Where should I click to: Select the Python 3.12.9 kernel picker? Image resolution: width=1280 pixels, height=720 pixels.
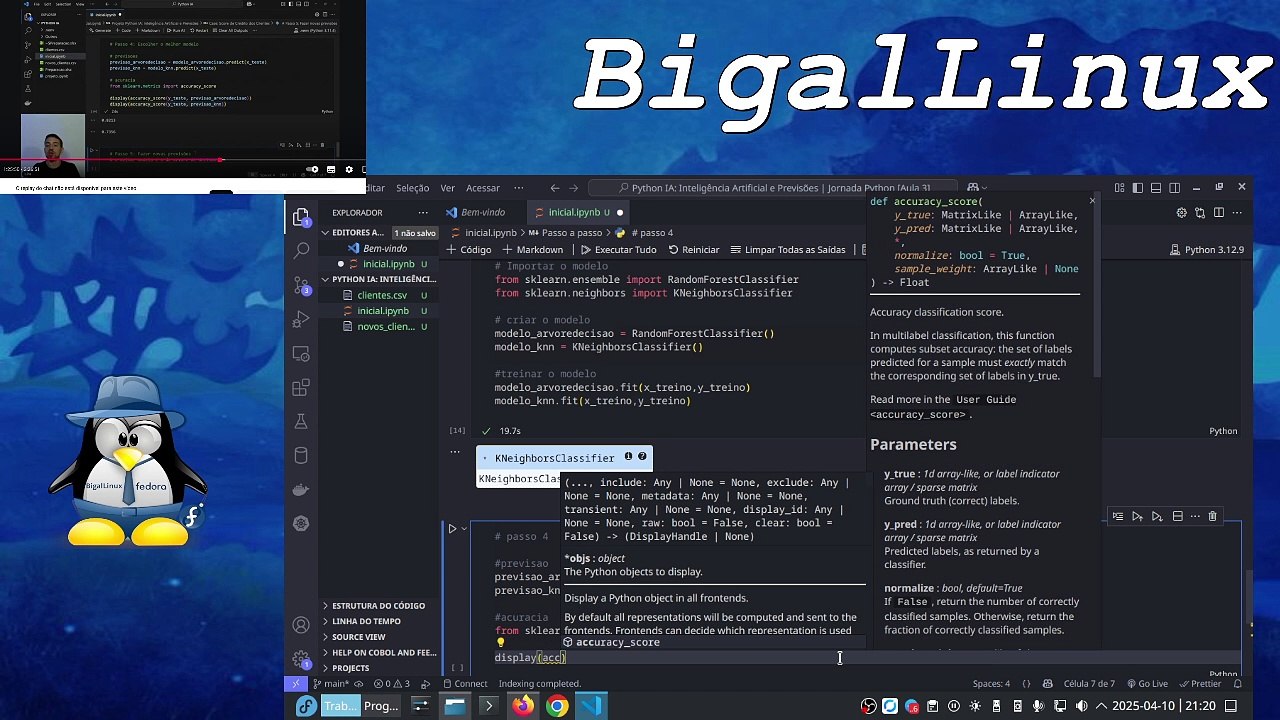pos(1207,250)
